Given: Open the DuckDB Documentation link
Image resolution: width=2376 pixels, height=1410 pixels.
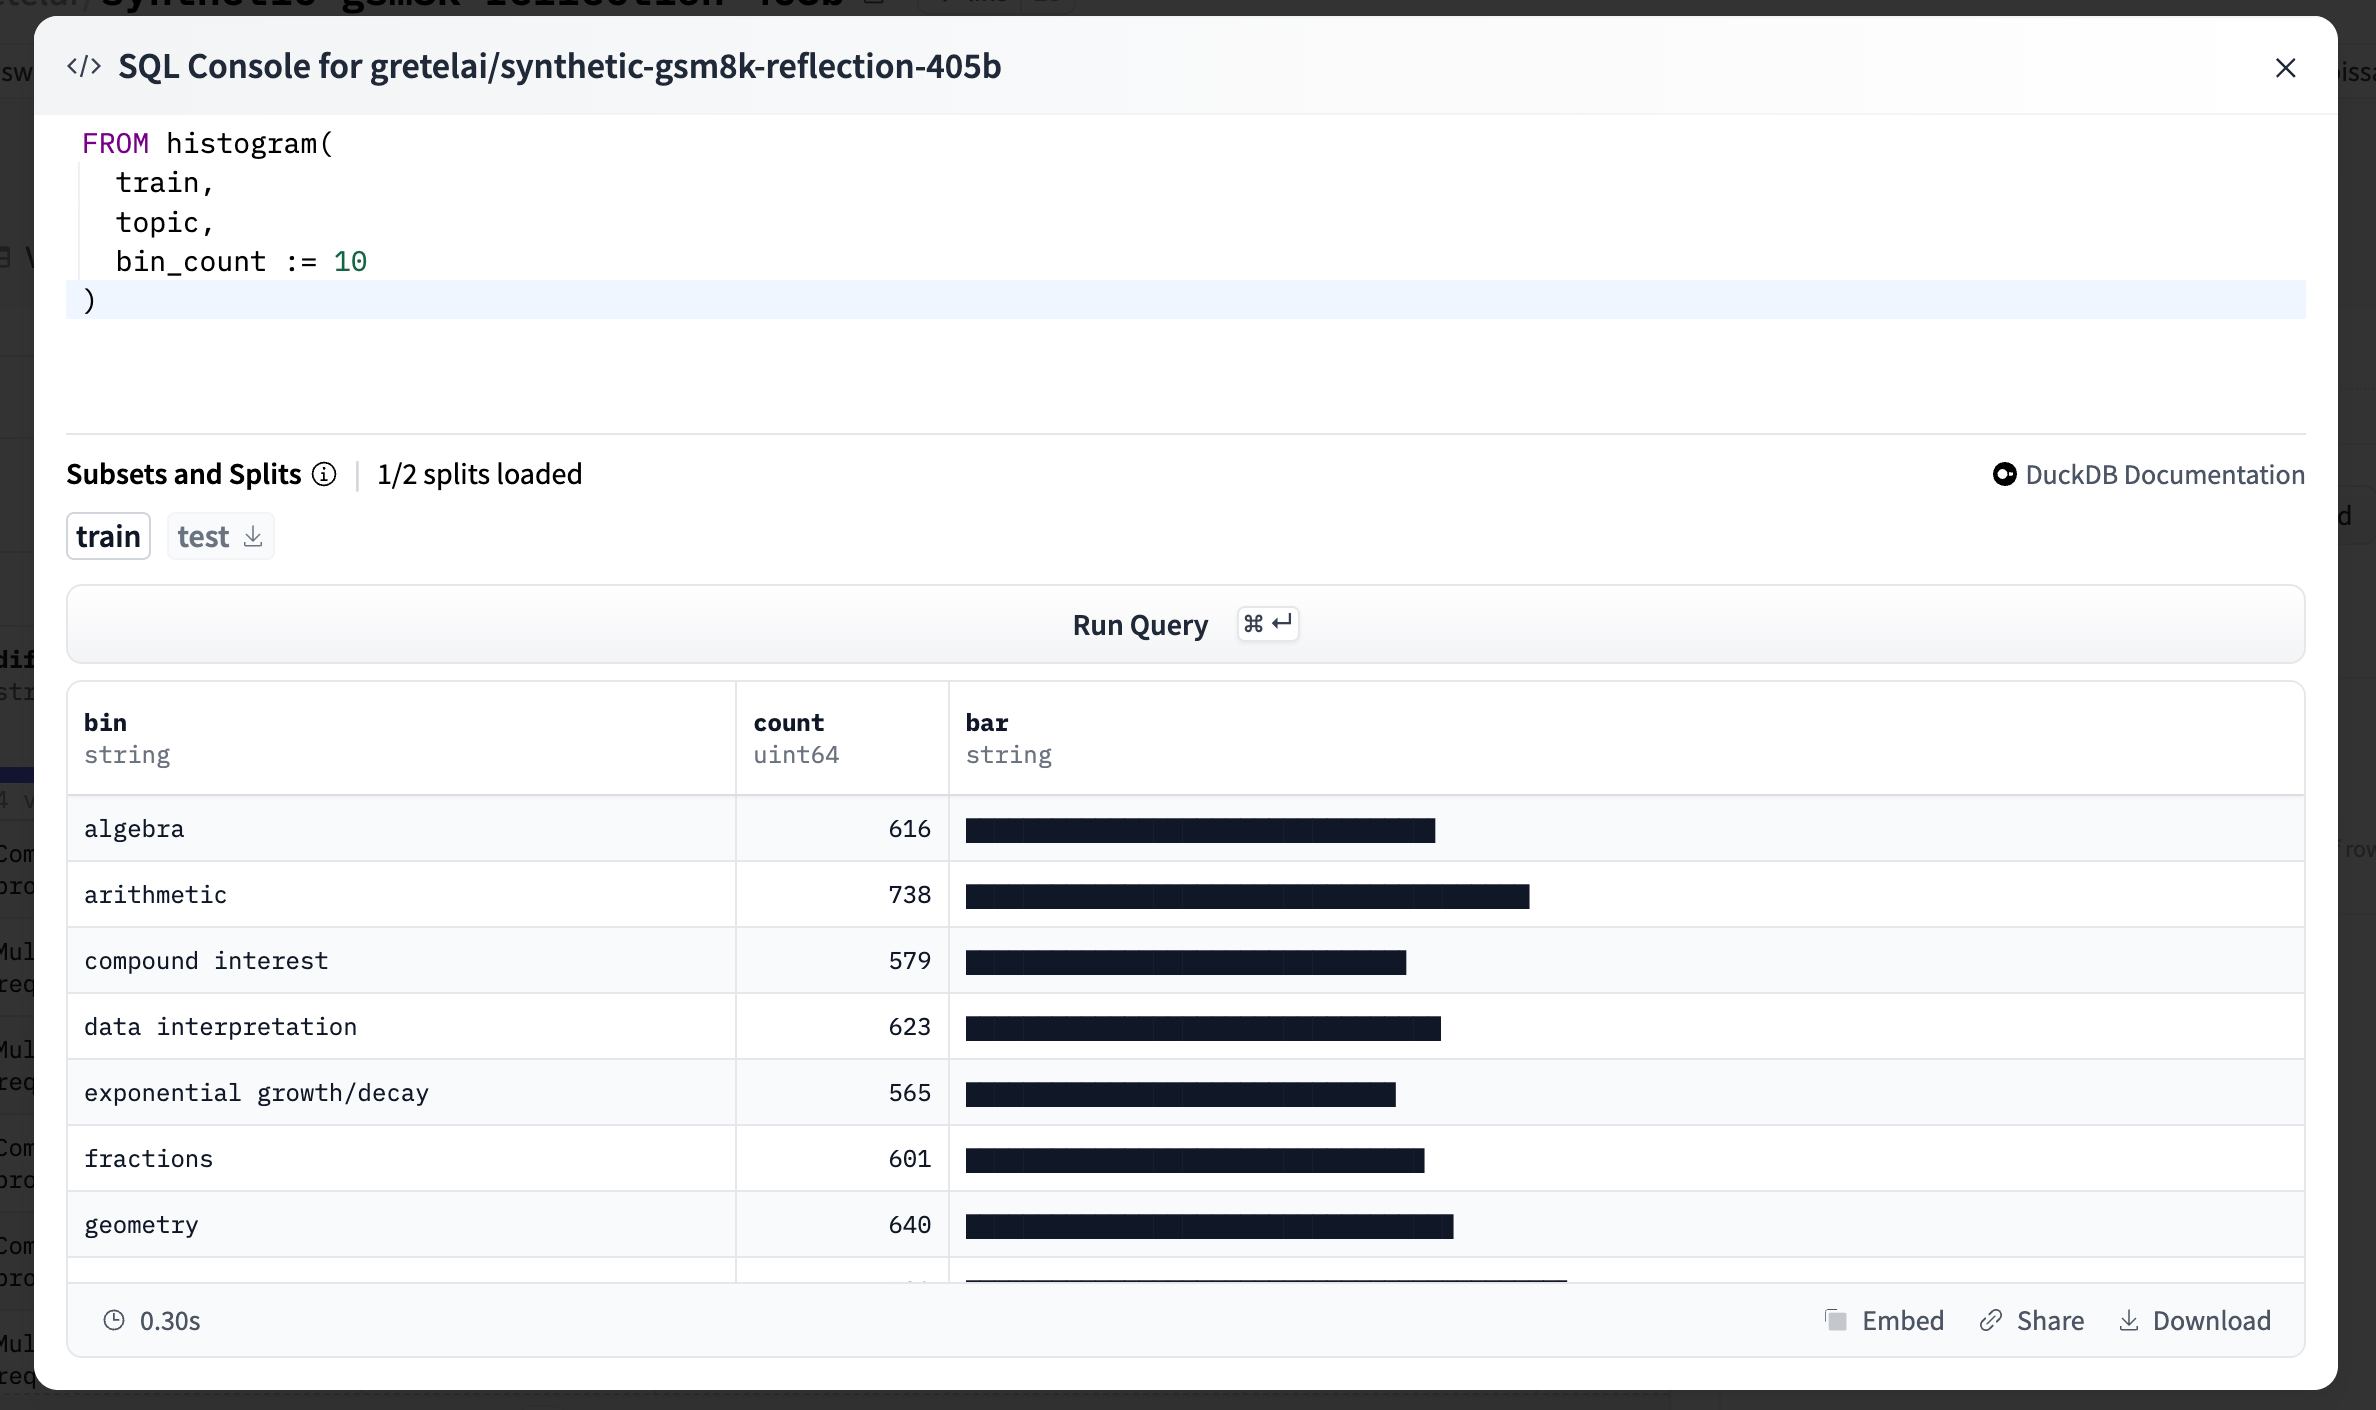Looking at the screenshot, I should point(2163,474).
